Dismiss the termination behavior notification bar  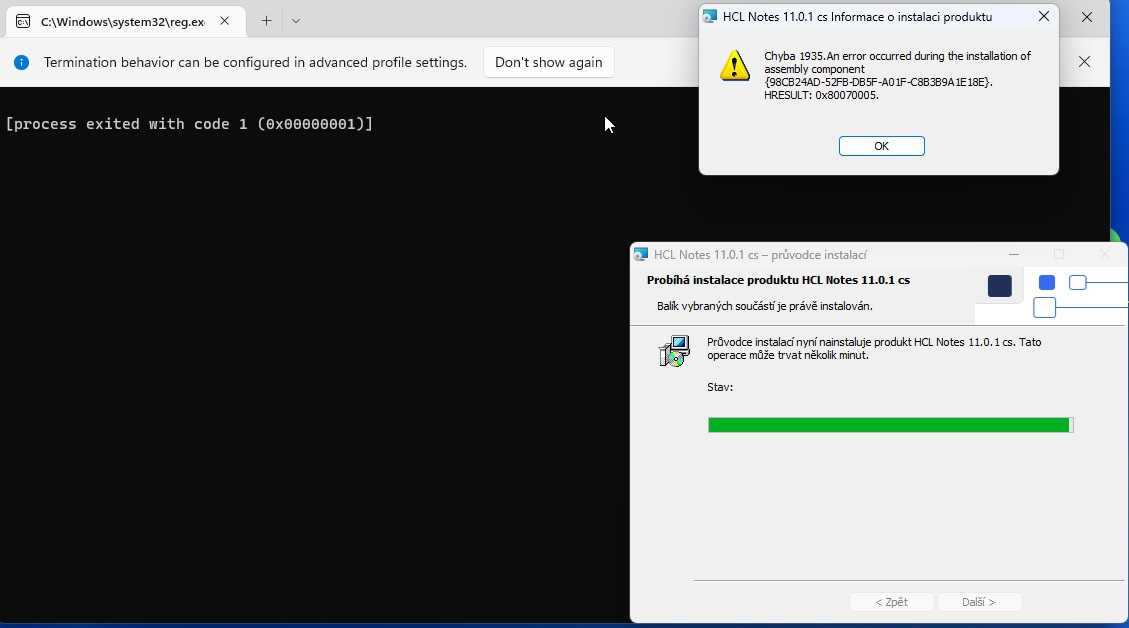pyautogui.click(x=1084, y=62)
